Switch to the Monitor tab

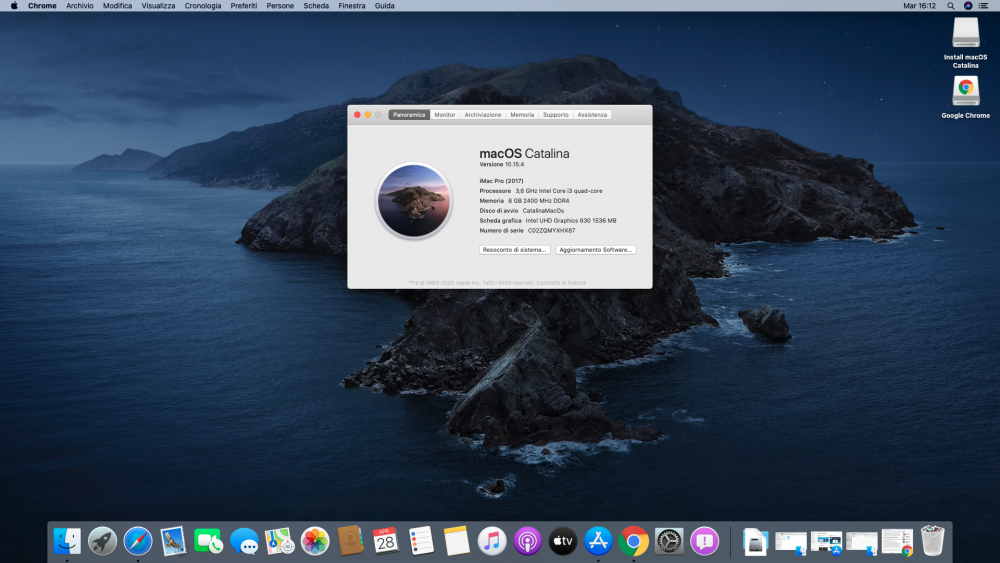tap(445, 115)
